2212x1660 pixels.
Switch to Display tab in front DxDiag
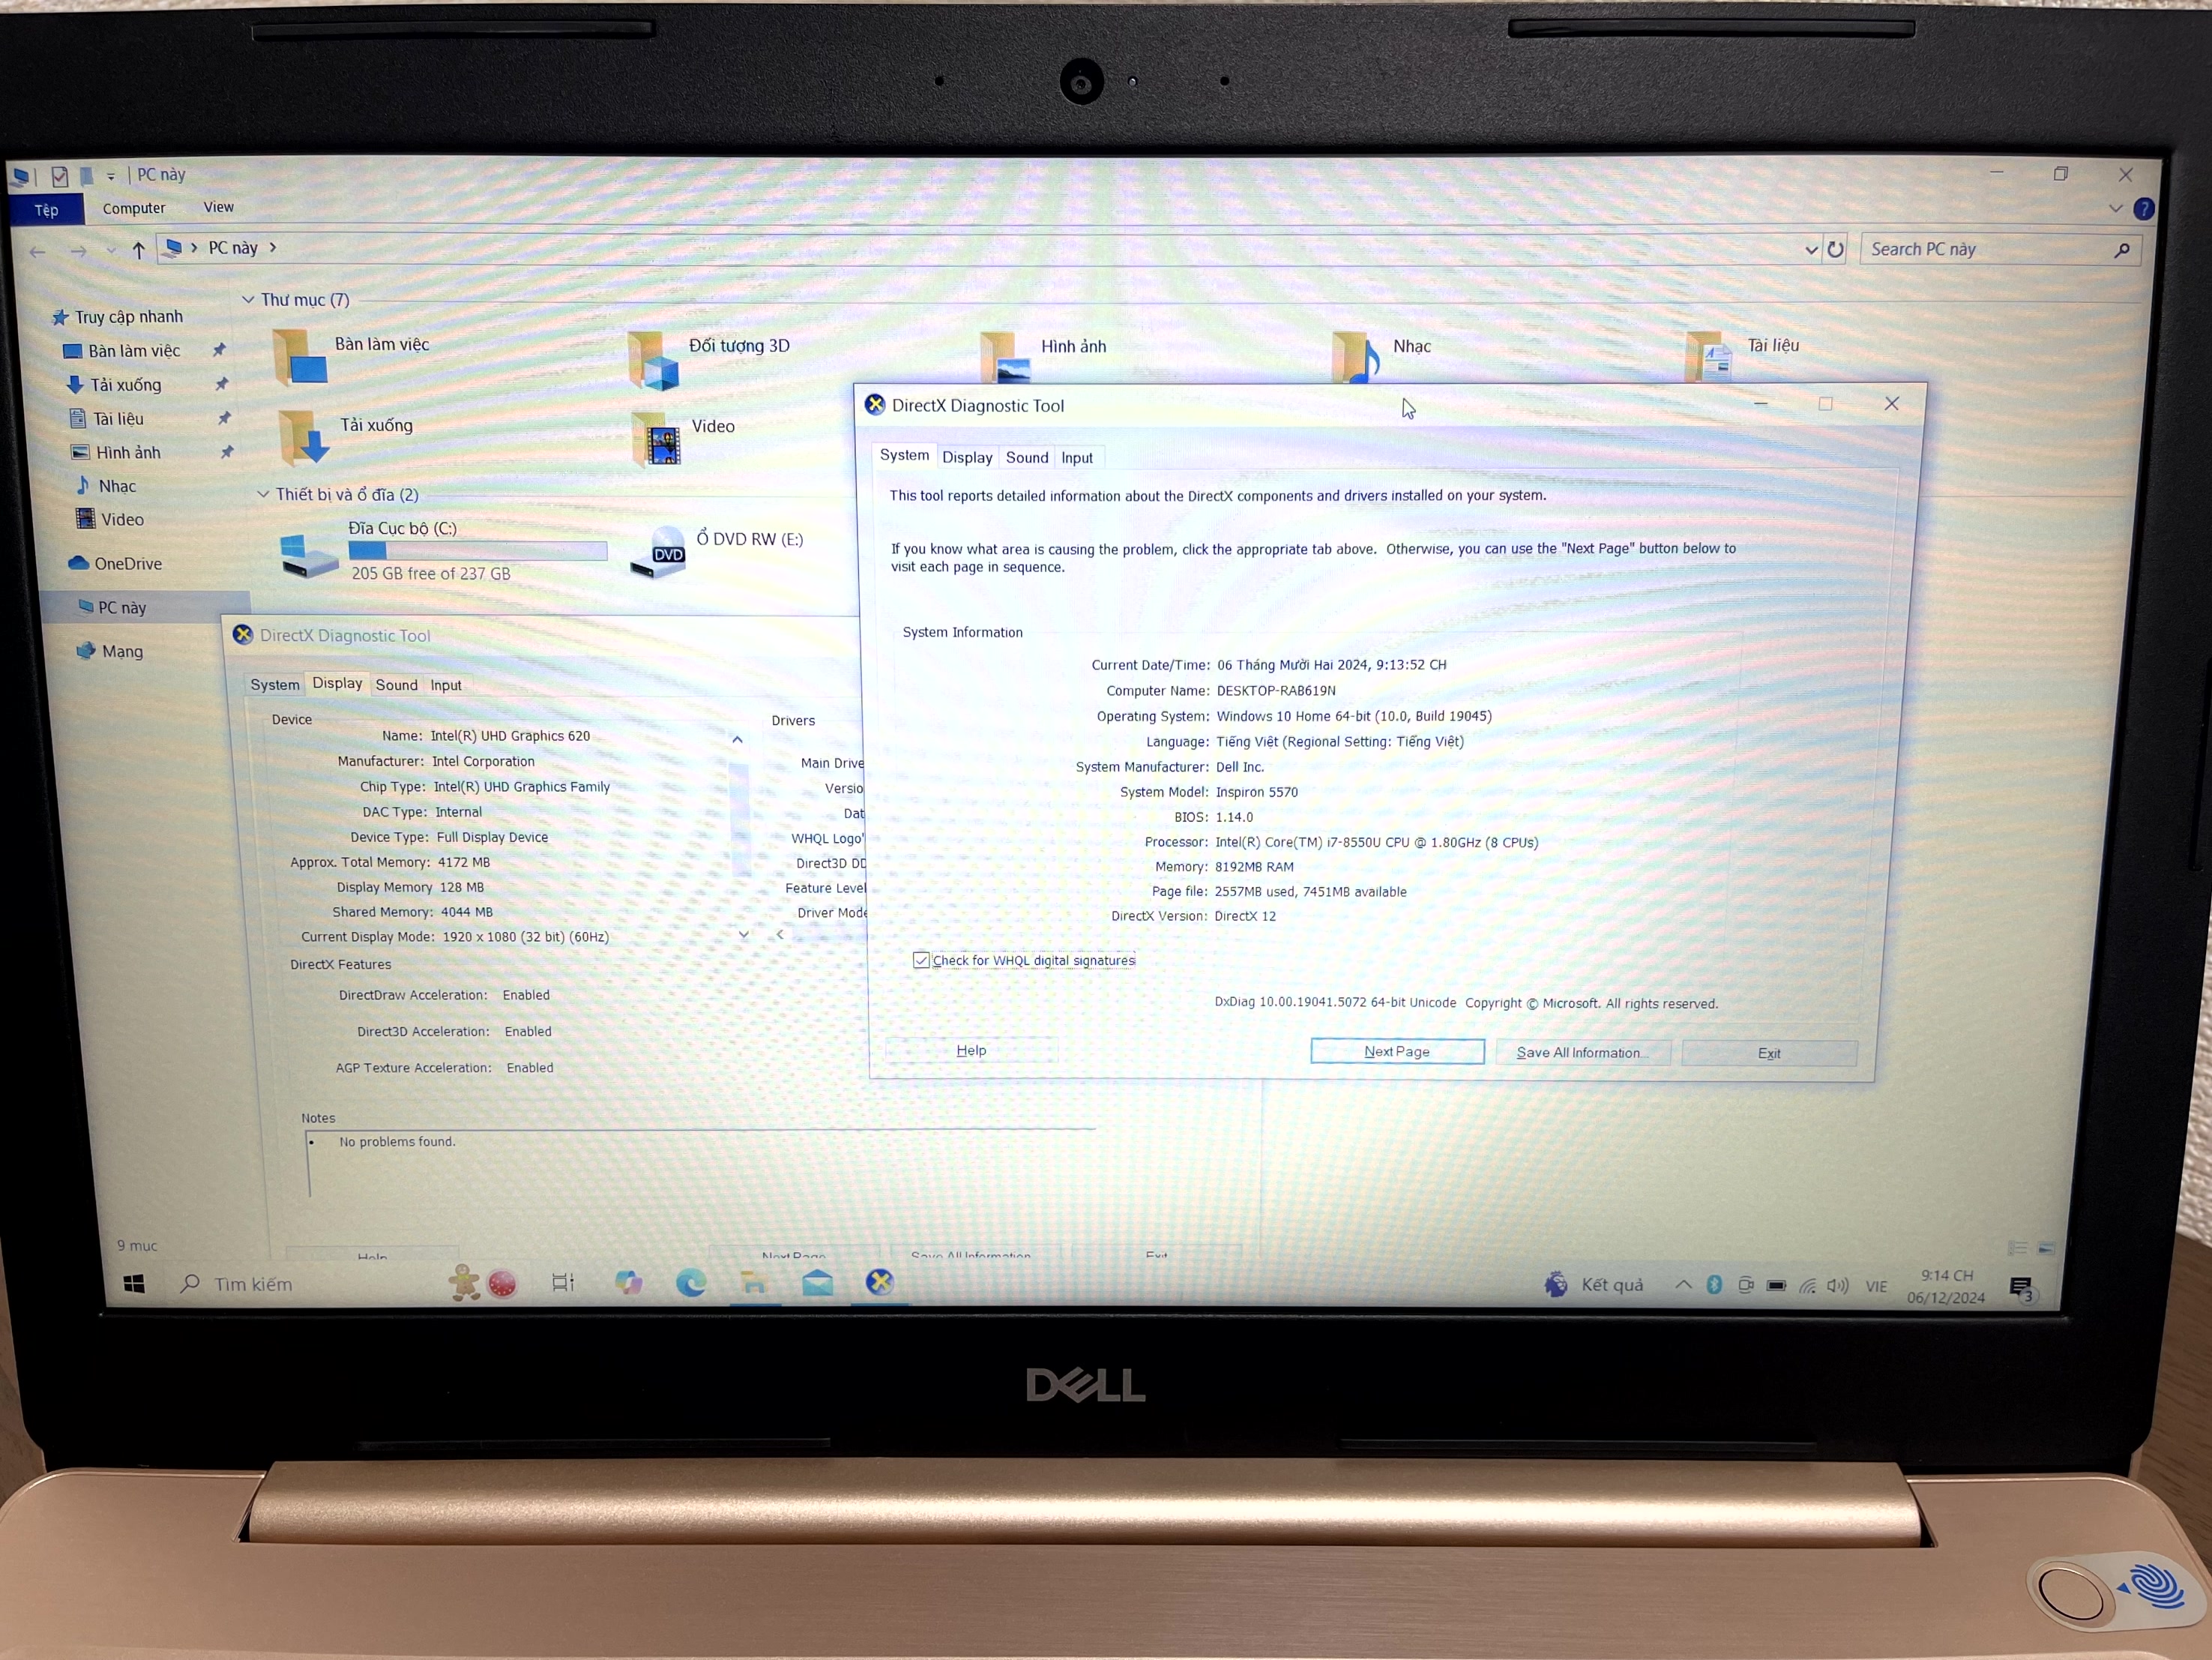967,457
